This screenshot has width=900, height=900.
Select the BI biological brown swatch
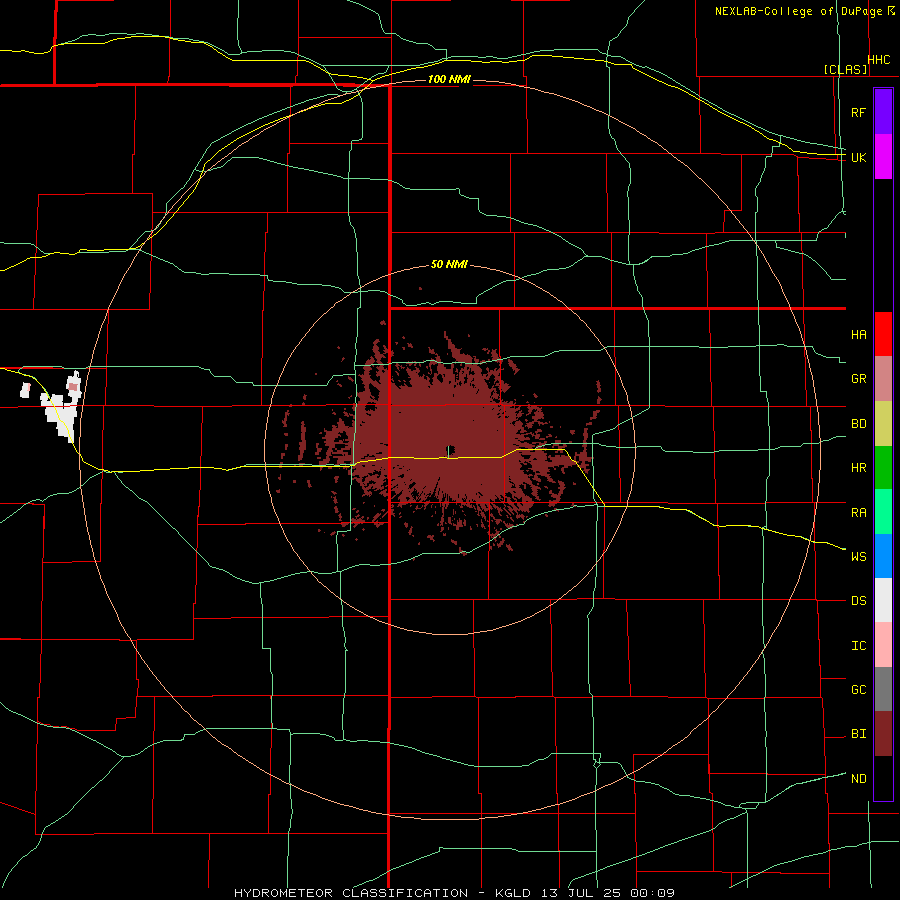point(883,734)
